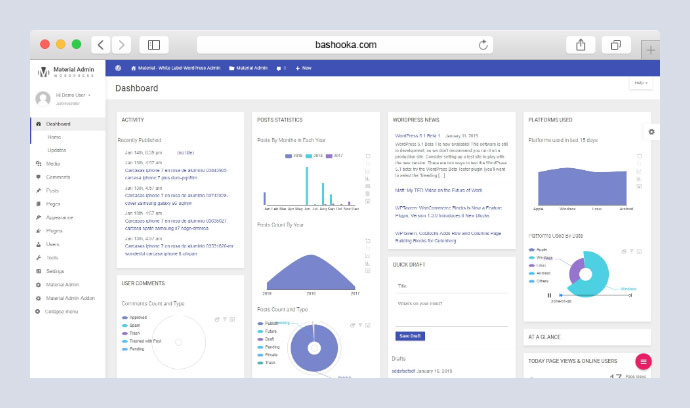Open Updates under Dashboard menu
This screenshot has width=690, height=408.
pos(57,150)
